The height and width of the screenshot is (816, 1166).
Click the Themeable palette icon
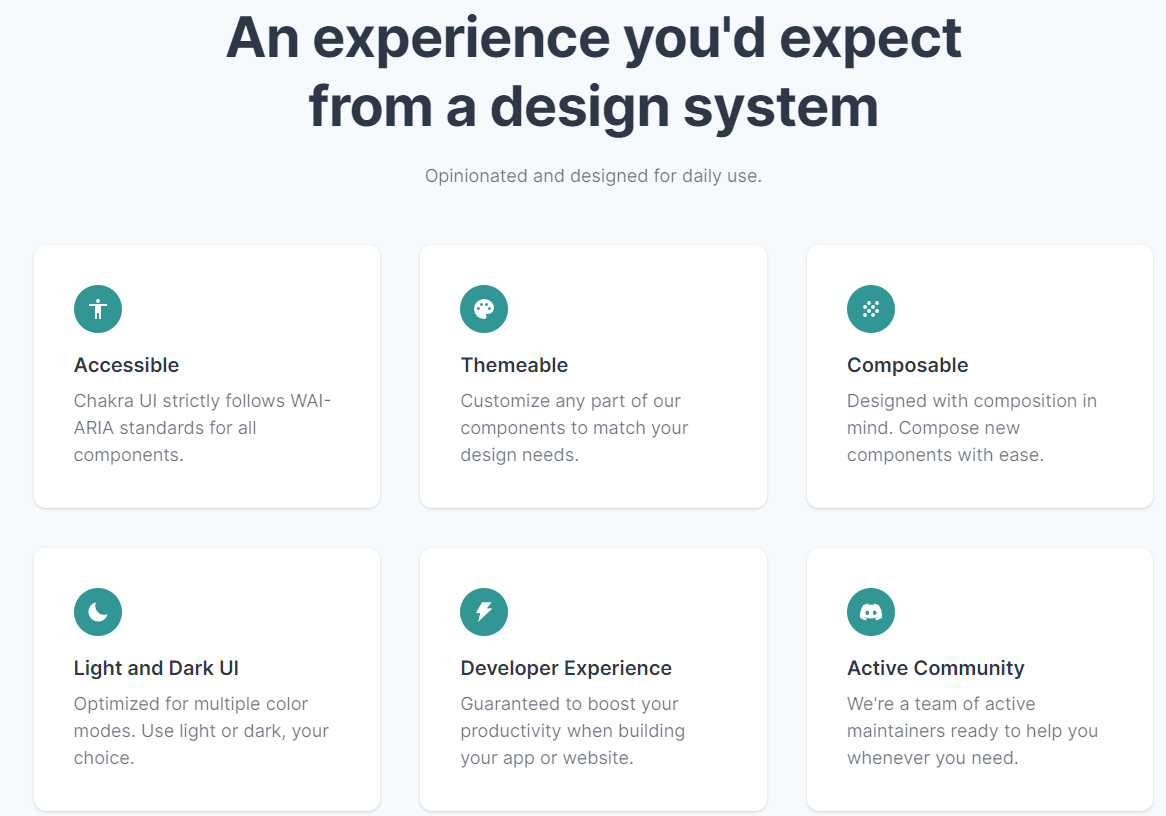tap(484, 309)
